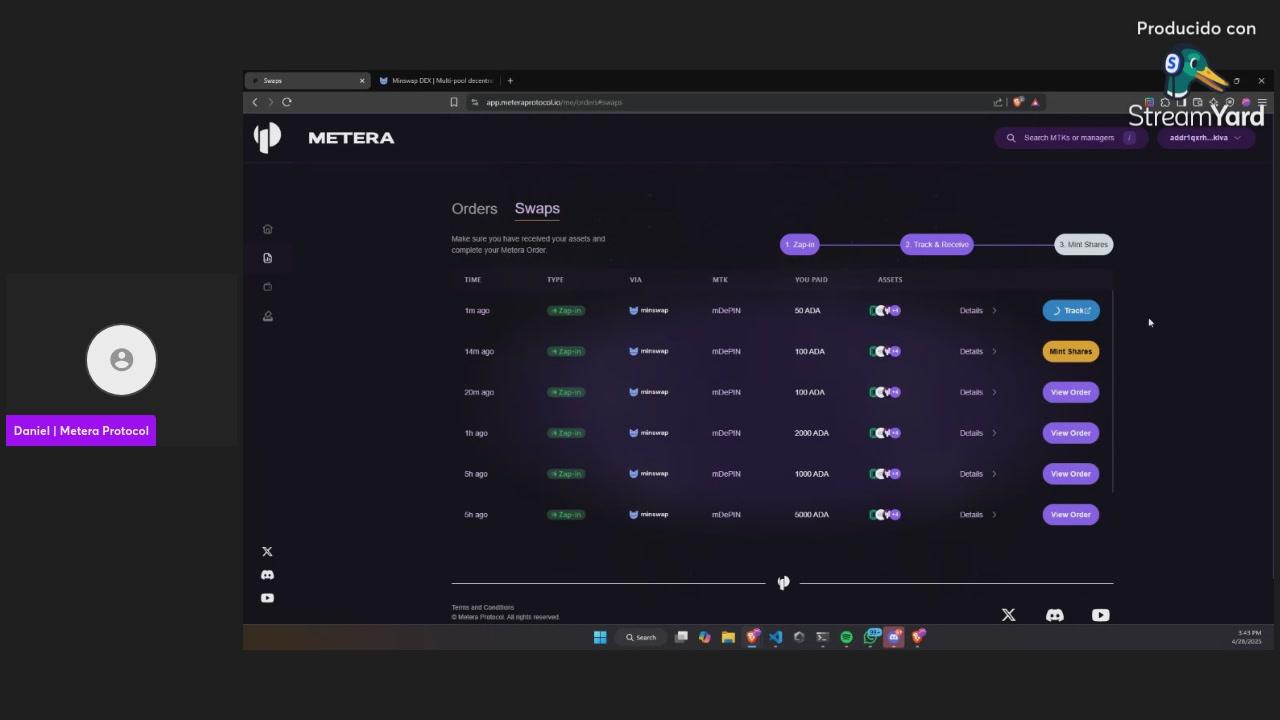Reload the page with the refresh icon
The image size is (1280, 720).
(287, 102)
